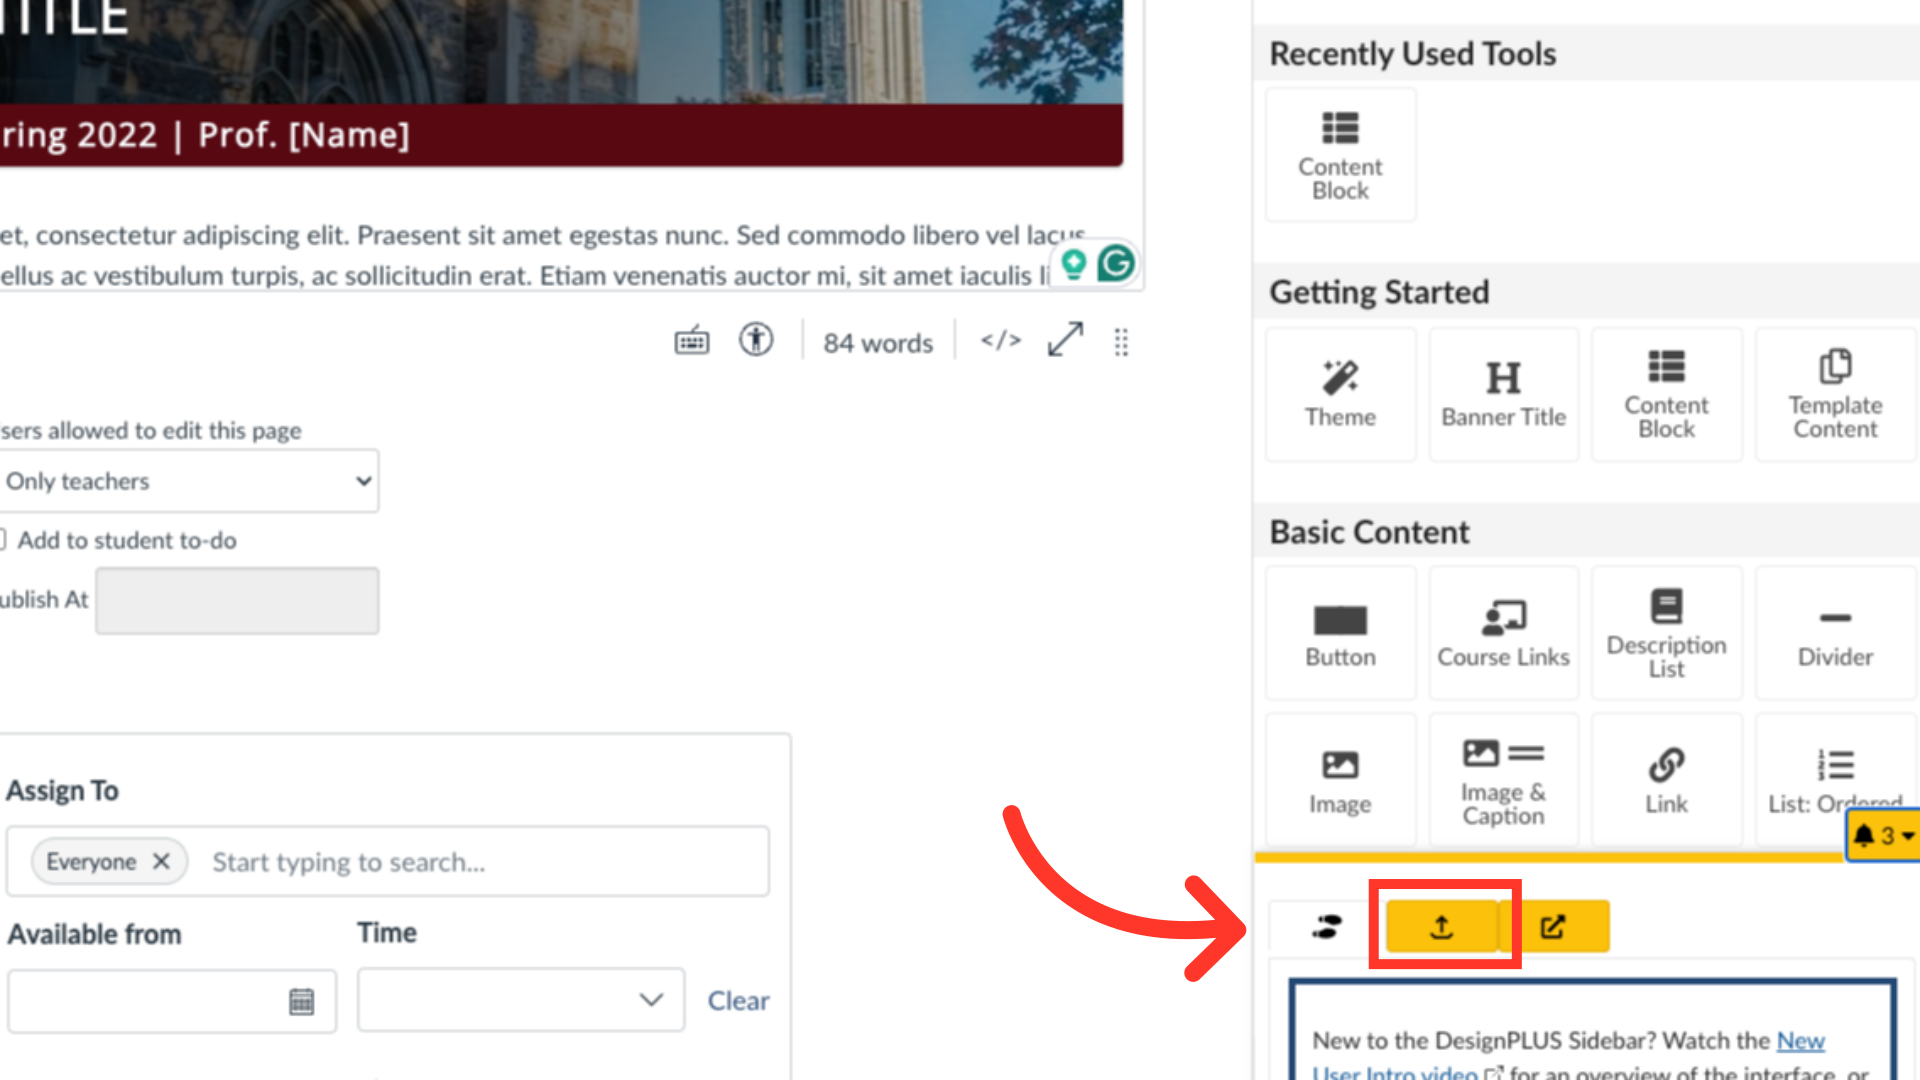Viewport: 1920px width, 1080px height.
Task: Open the Course Links tool
Action: click(1503, 633)
